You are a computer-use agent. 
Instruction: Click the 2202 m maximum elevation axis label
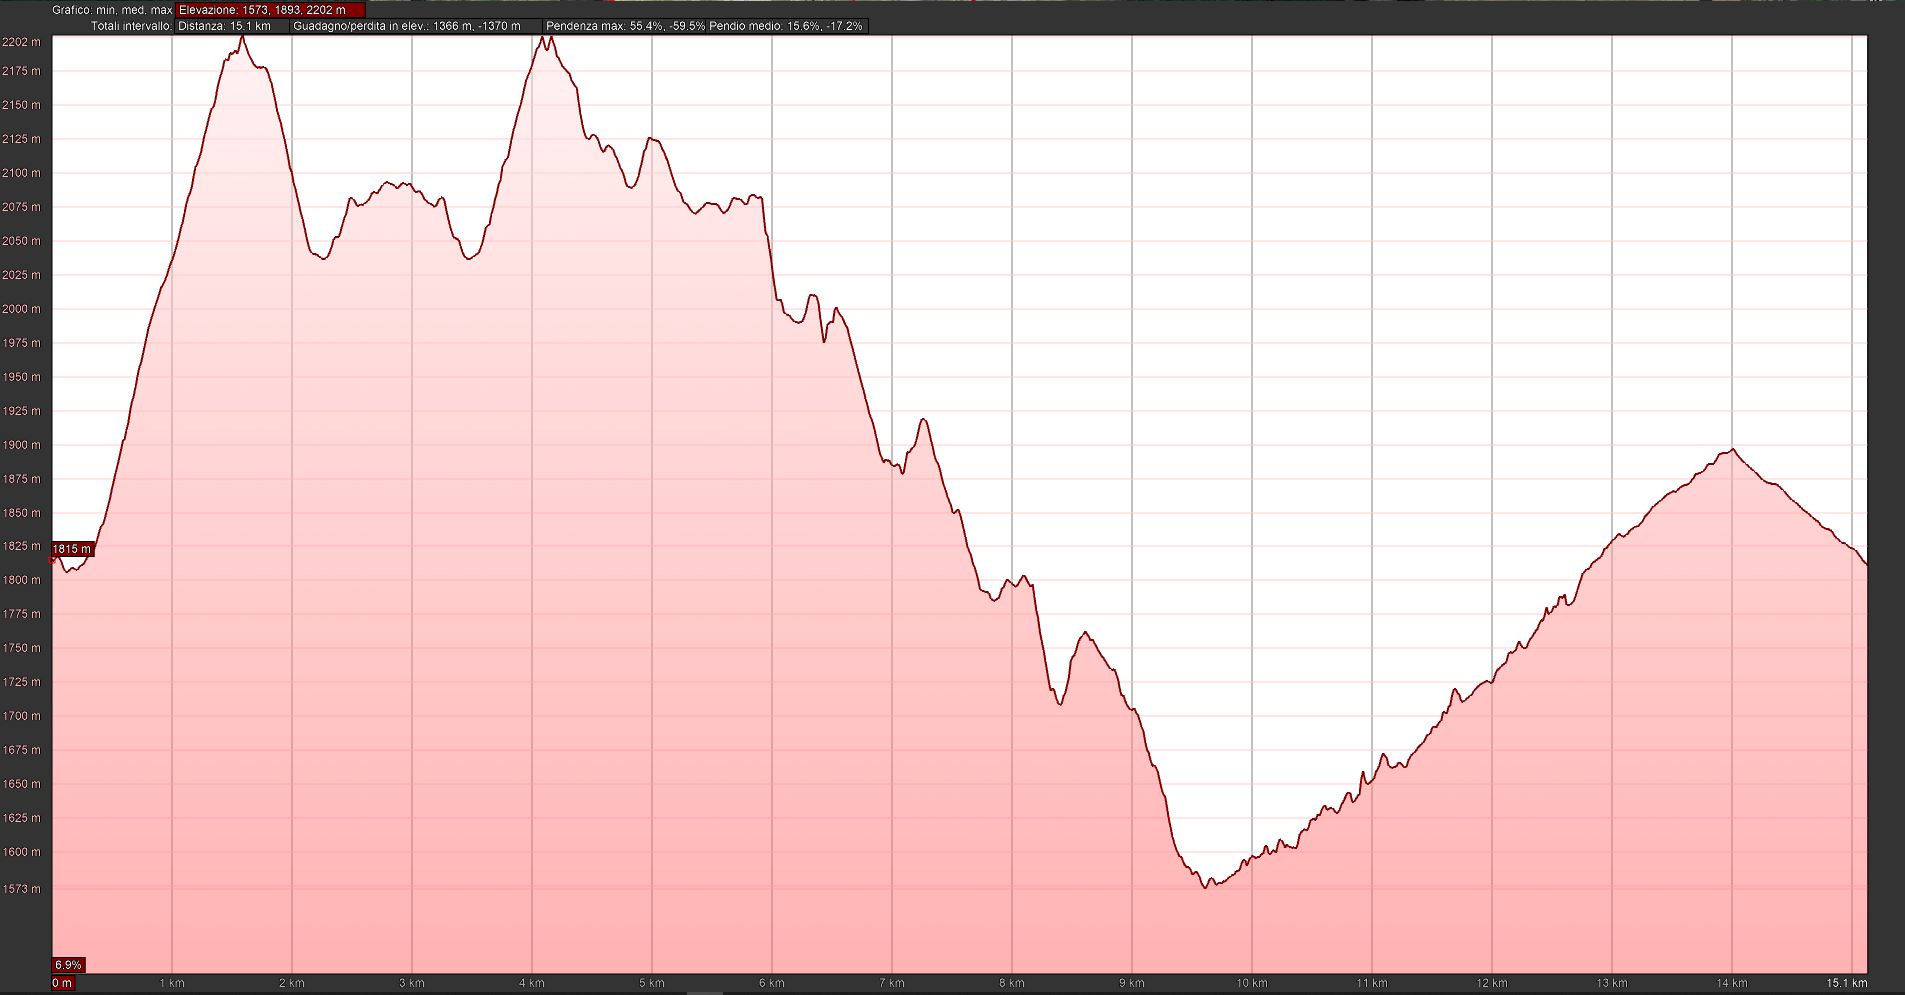click(x=22, y=42)
